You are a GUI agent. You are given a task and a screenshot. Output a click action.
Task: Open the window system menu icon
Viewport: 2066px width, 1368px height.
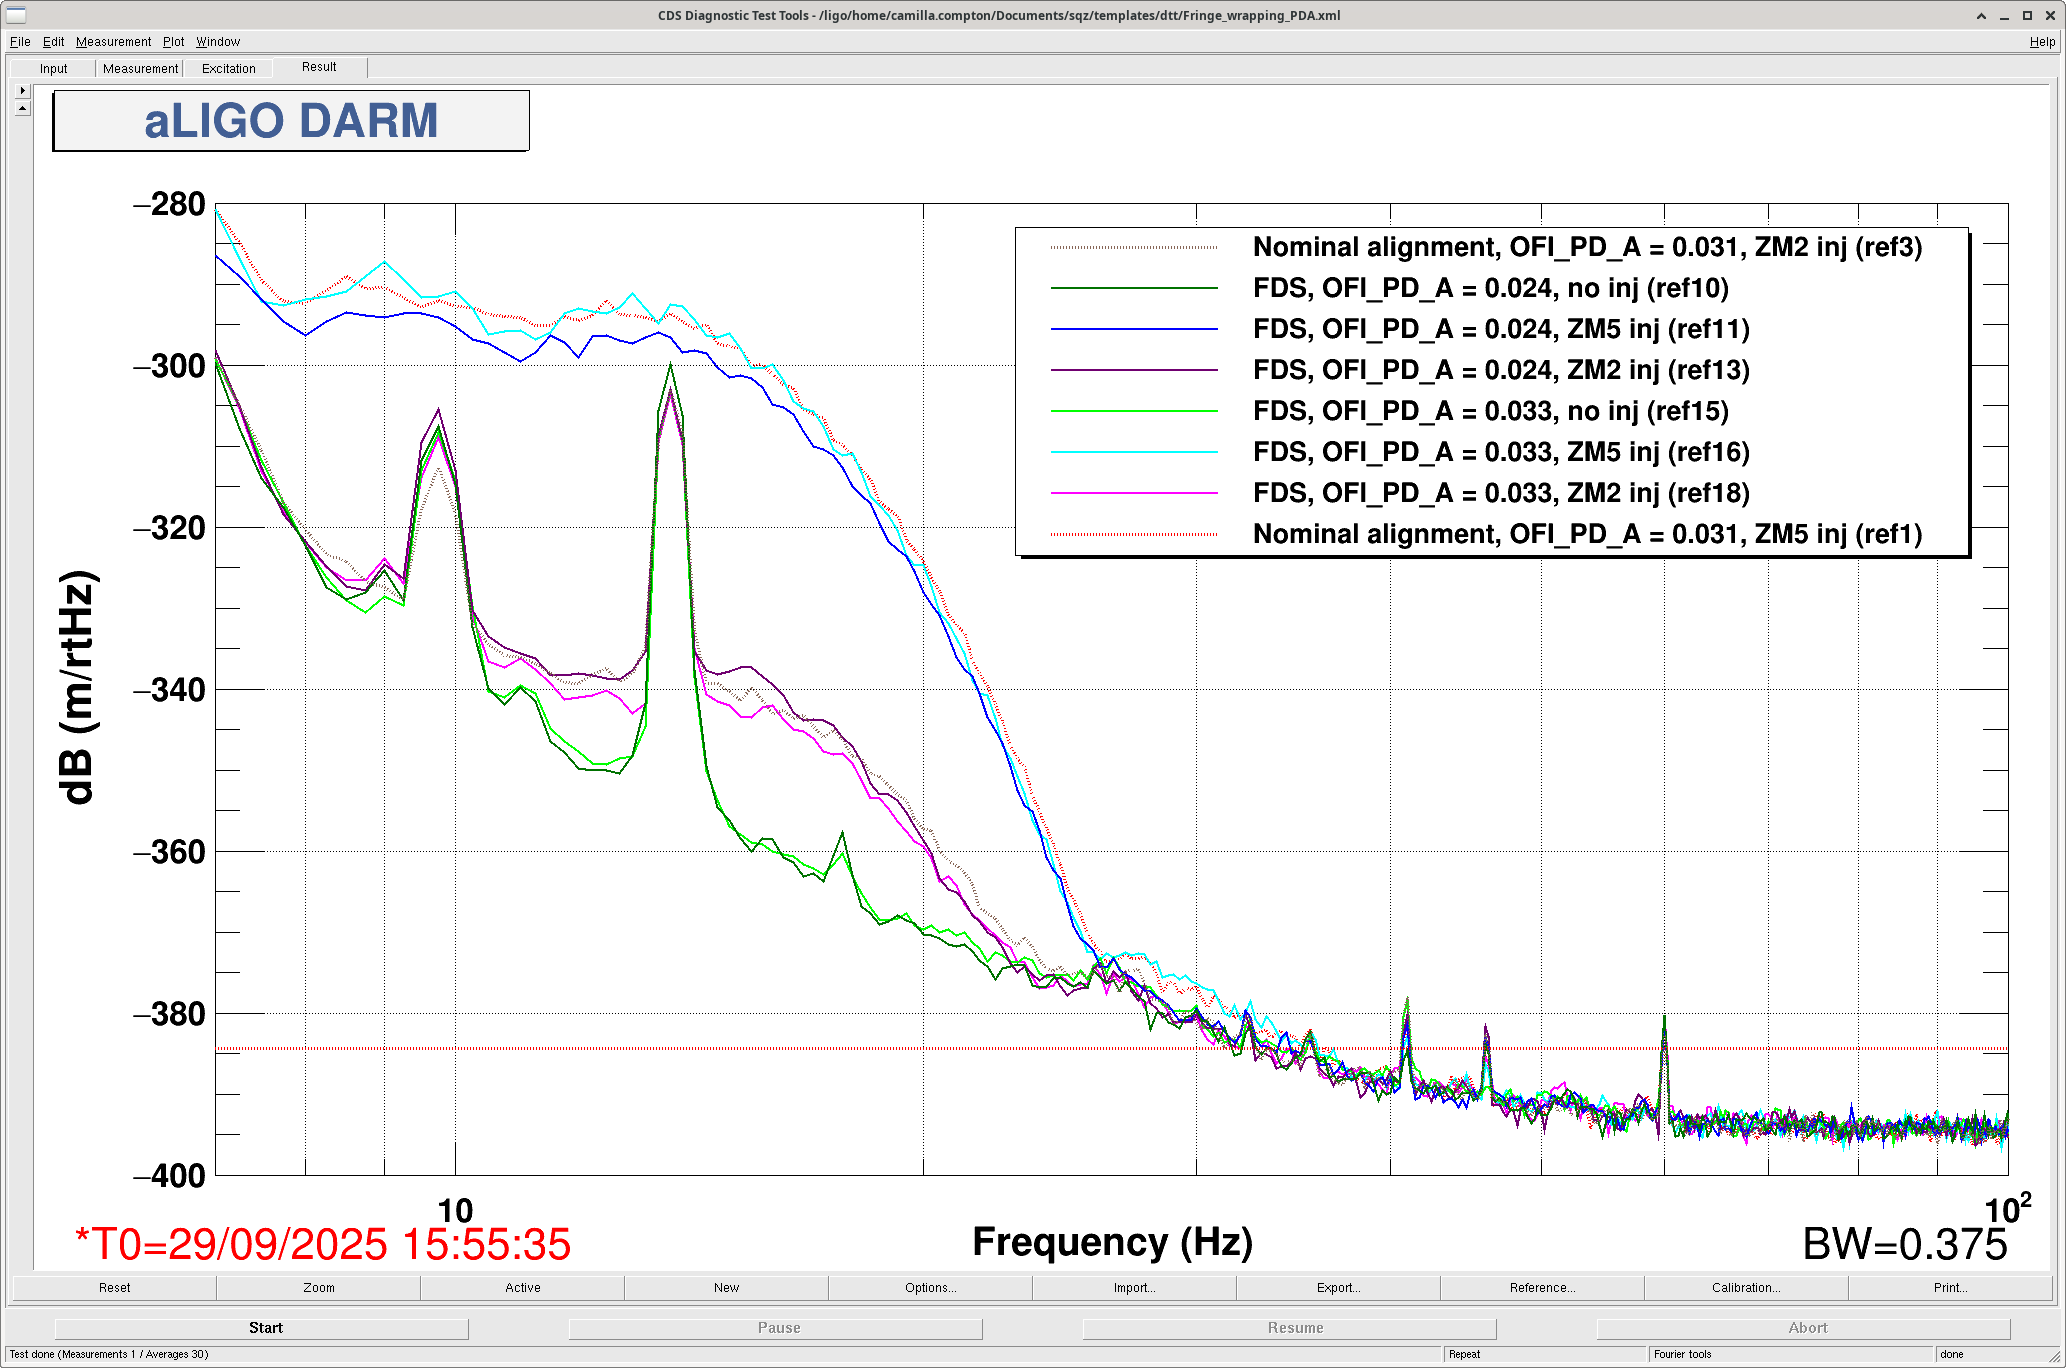[15, 15]
